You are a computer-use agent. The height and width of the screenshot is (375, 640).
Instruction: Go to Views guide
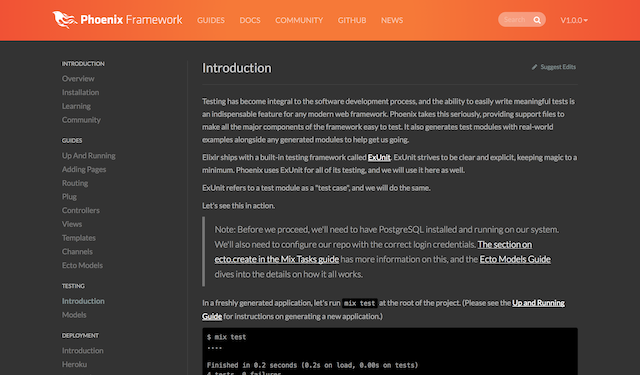click(72, 224)
